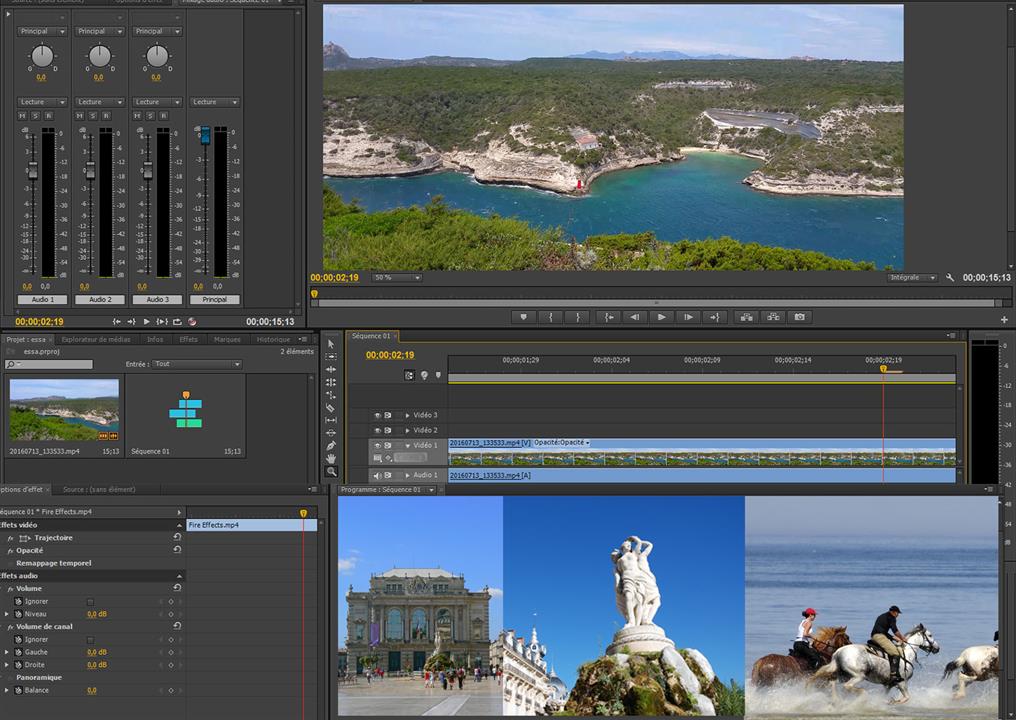Mute the Audio 1 mixer channel
Viewport: 1016px width, 720px height.
tap(22, 115)
